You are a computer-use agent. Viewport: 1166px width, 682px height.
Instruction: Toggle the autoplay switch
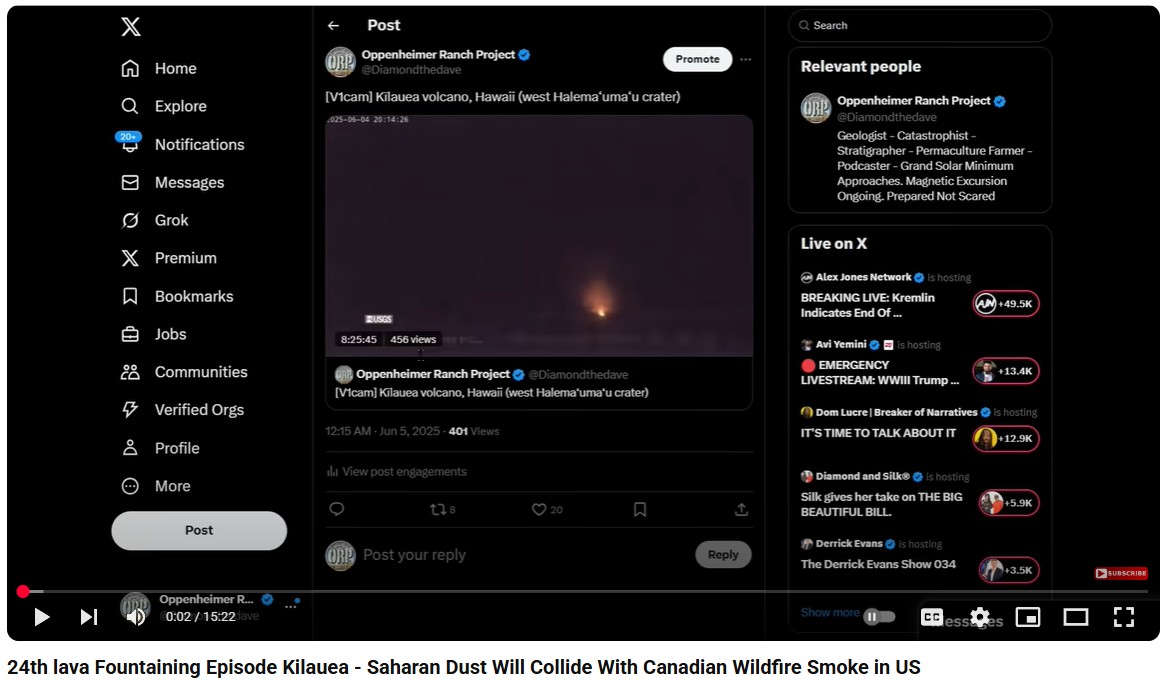point(879,617)
